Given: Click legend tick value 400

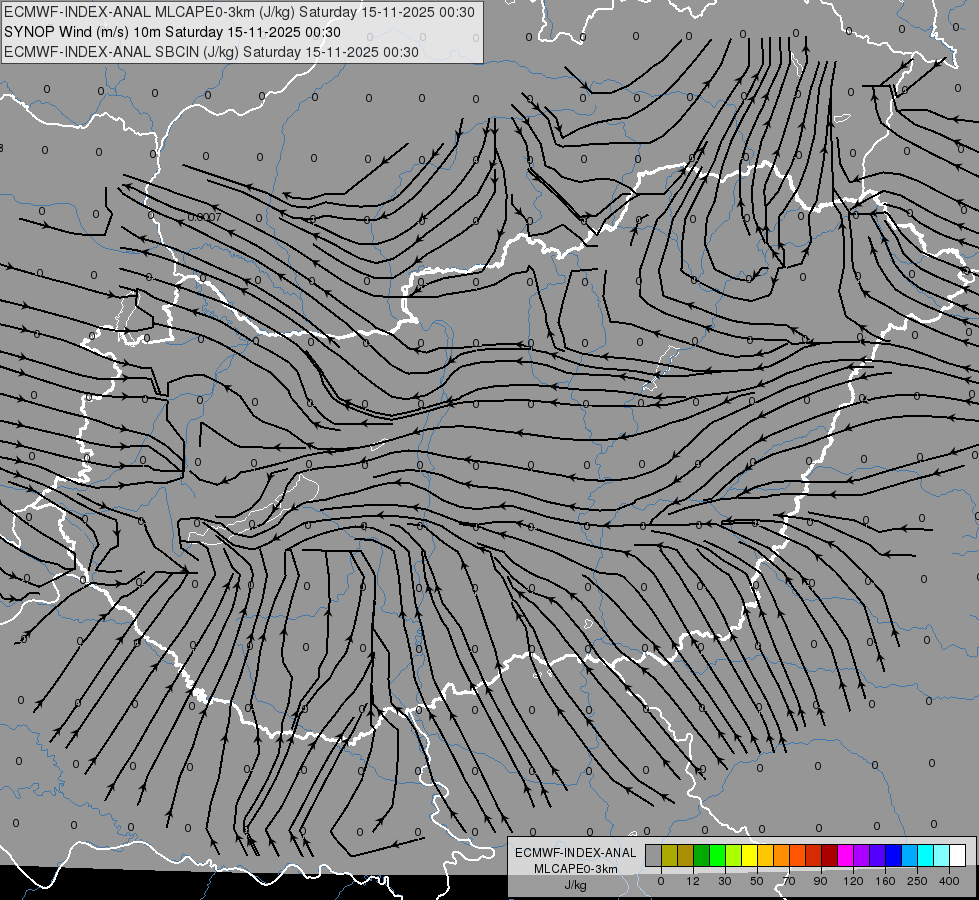Looking at the screenshot, I should pos(949,881).
